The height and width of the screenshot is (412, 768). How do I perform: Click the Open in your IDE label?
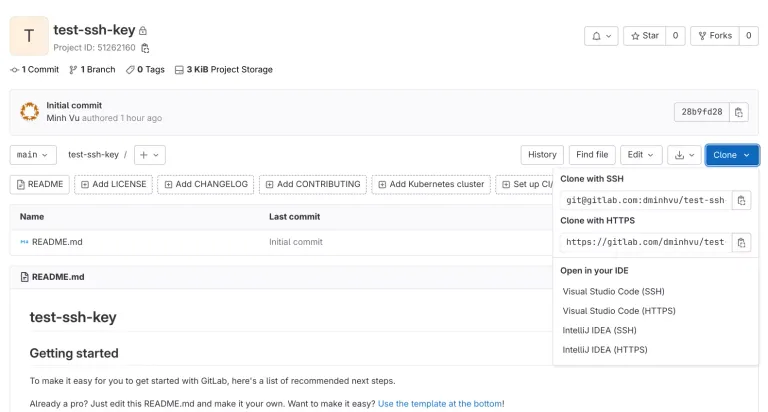594,270
